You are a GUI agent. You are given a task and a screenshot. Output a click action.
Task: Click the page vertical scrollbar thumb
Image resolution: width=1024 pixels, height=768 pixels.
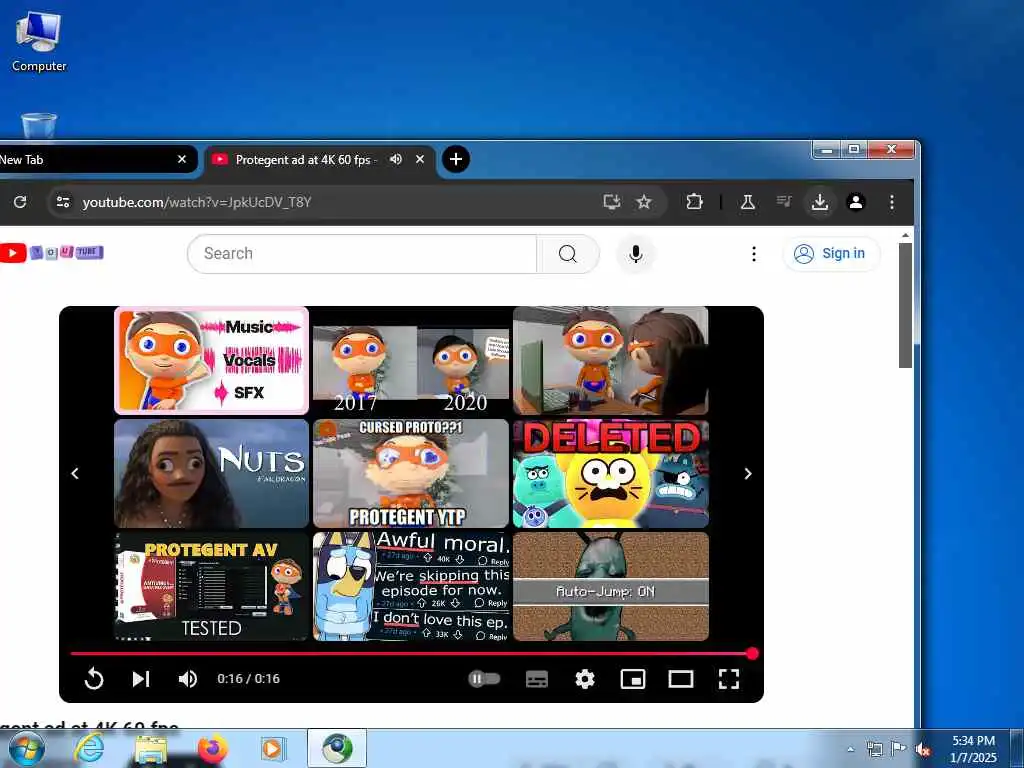pyautogui.click(x=905, y=305)
